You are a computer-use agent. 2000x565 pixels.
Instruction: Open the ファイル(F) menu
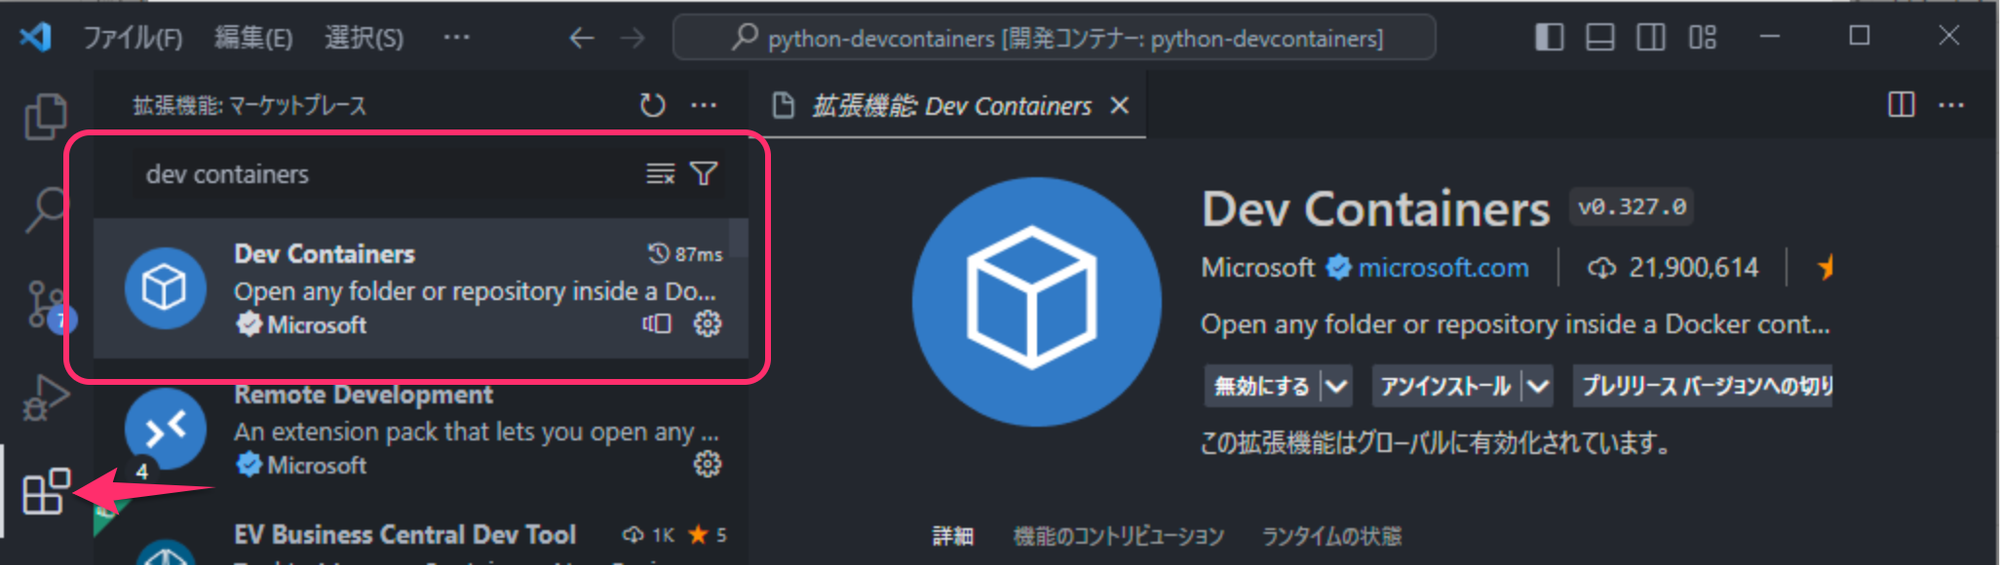(x=133, y=38)
